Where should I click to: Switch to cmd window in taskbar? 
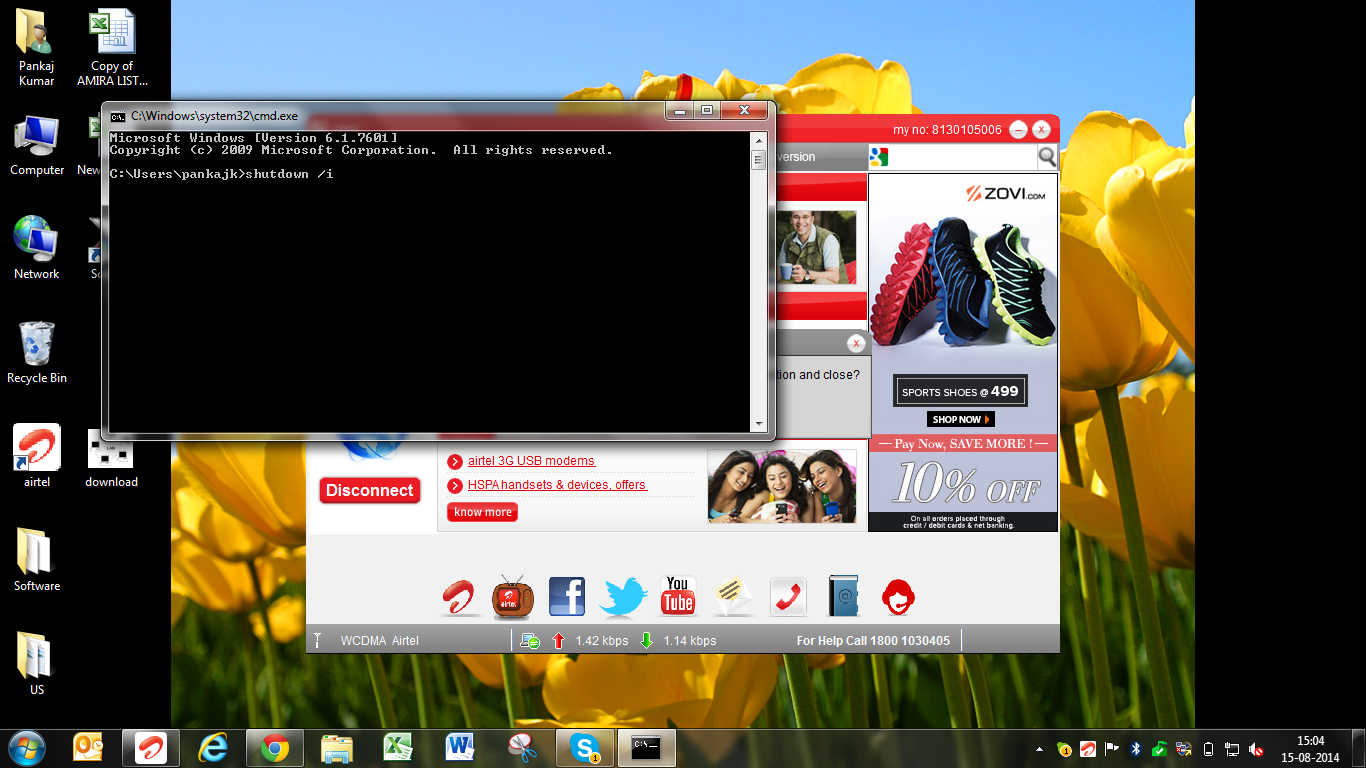(647, 747)
